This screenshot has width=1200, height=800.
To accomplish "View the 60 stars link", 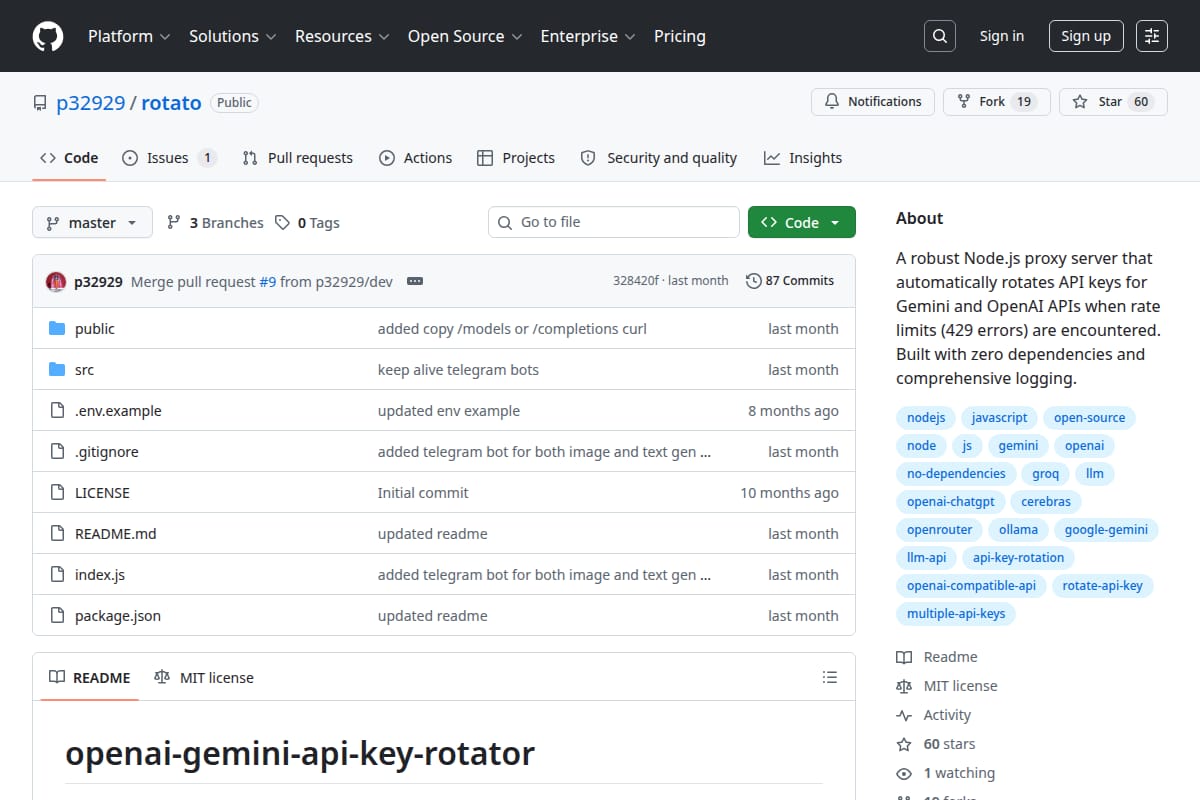I will 936,744.
